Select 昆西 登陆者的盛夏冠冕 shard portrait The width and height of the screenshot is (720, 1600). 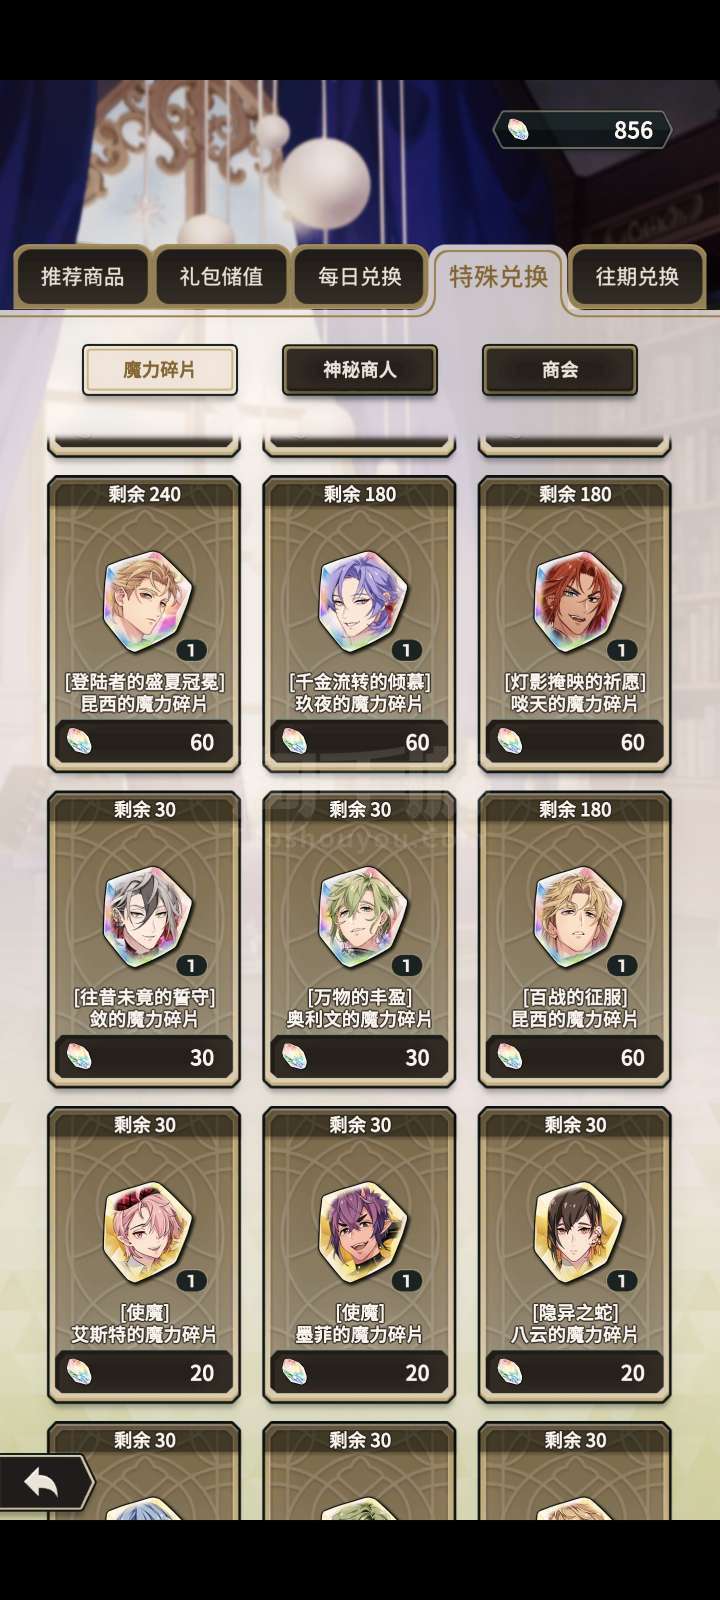[x=147, y=601]
